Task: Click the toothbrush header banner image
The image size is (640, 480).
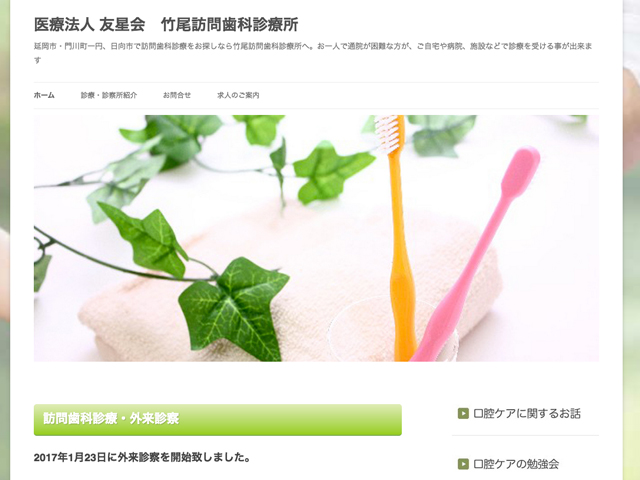Action: (316, 238)
